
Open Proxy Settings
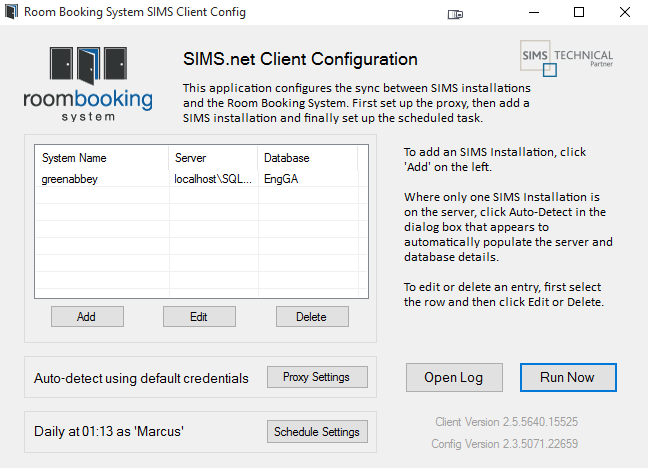tap(317, 377)
